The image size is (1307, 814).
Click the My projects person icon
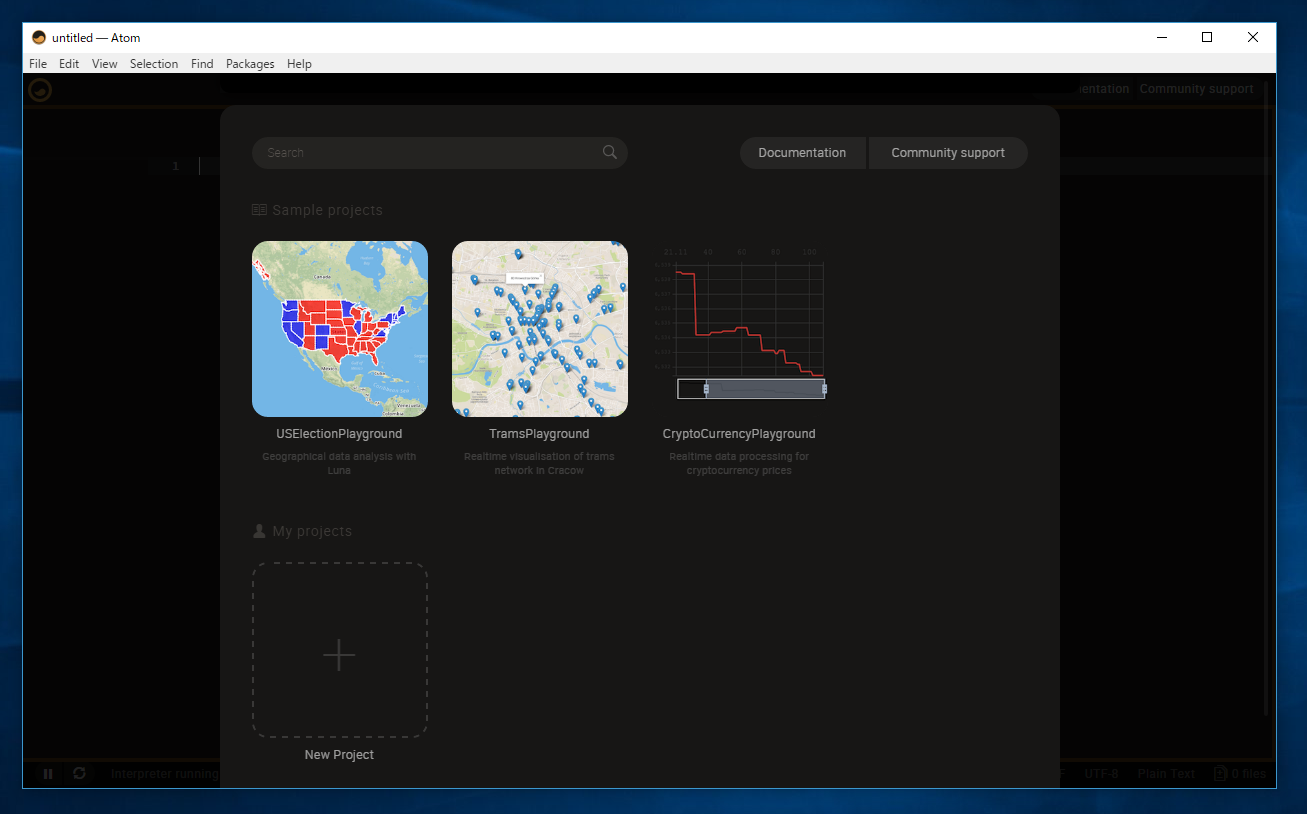coord(259,530)
